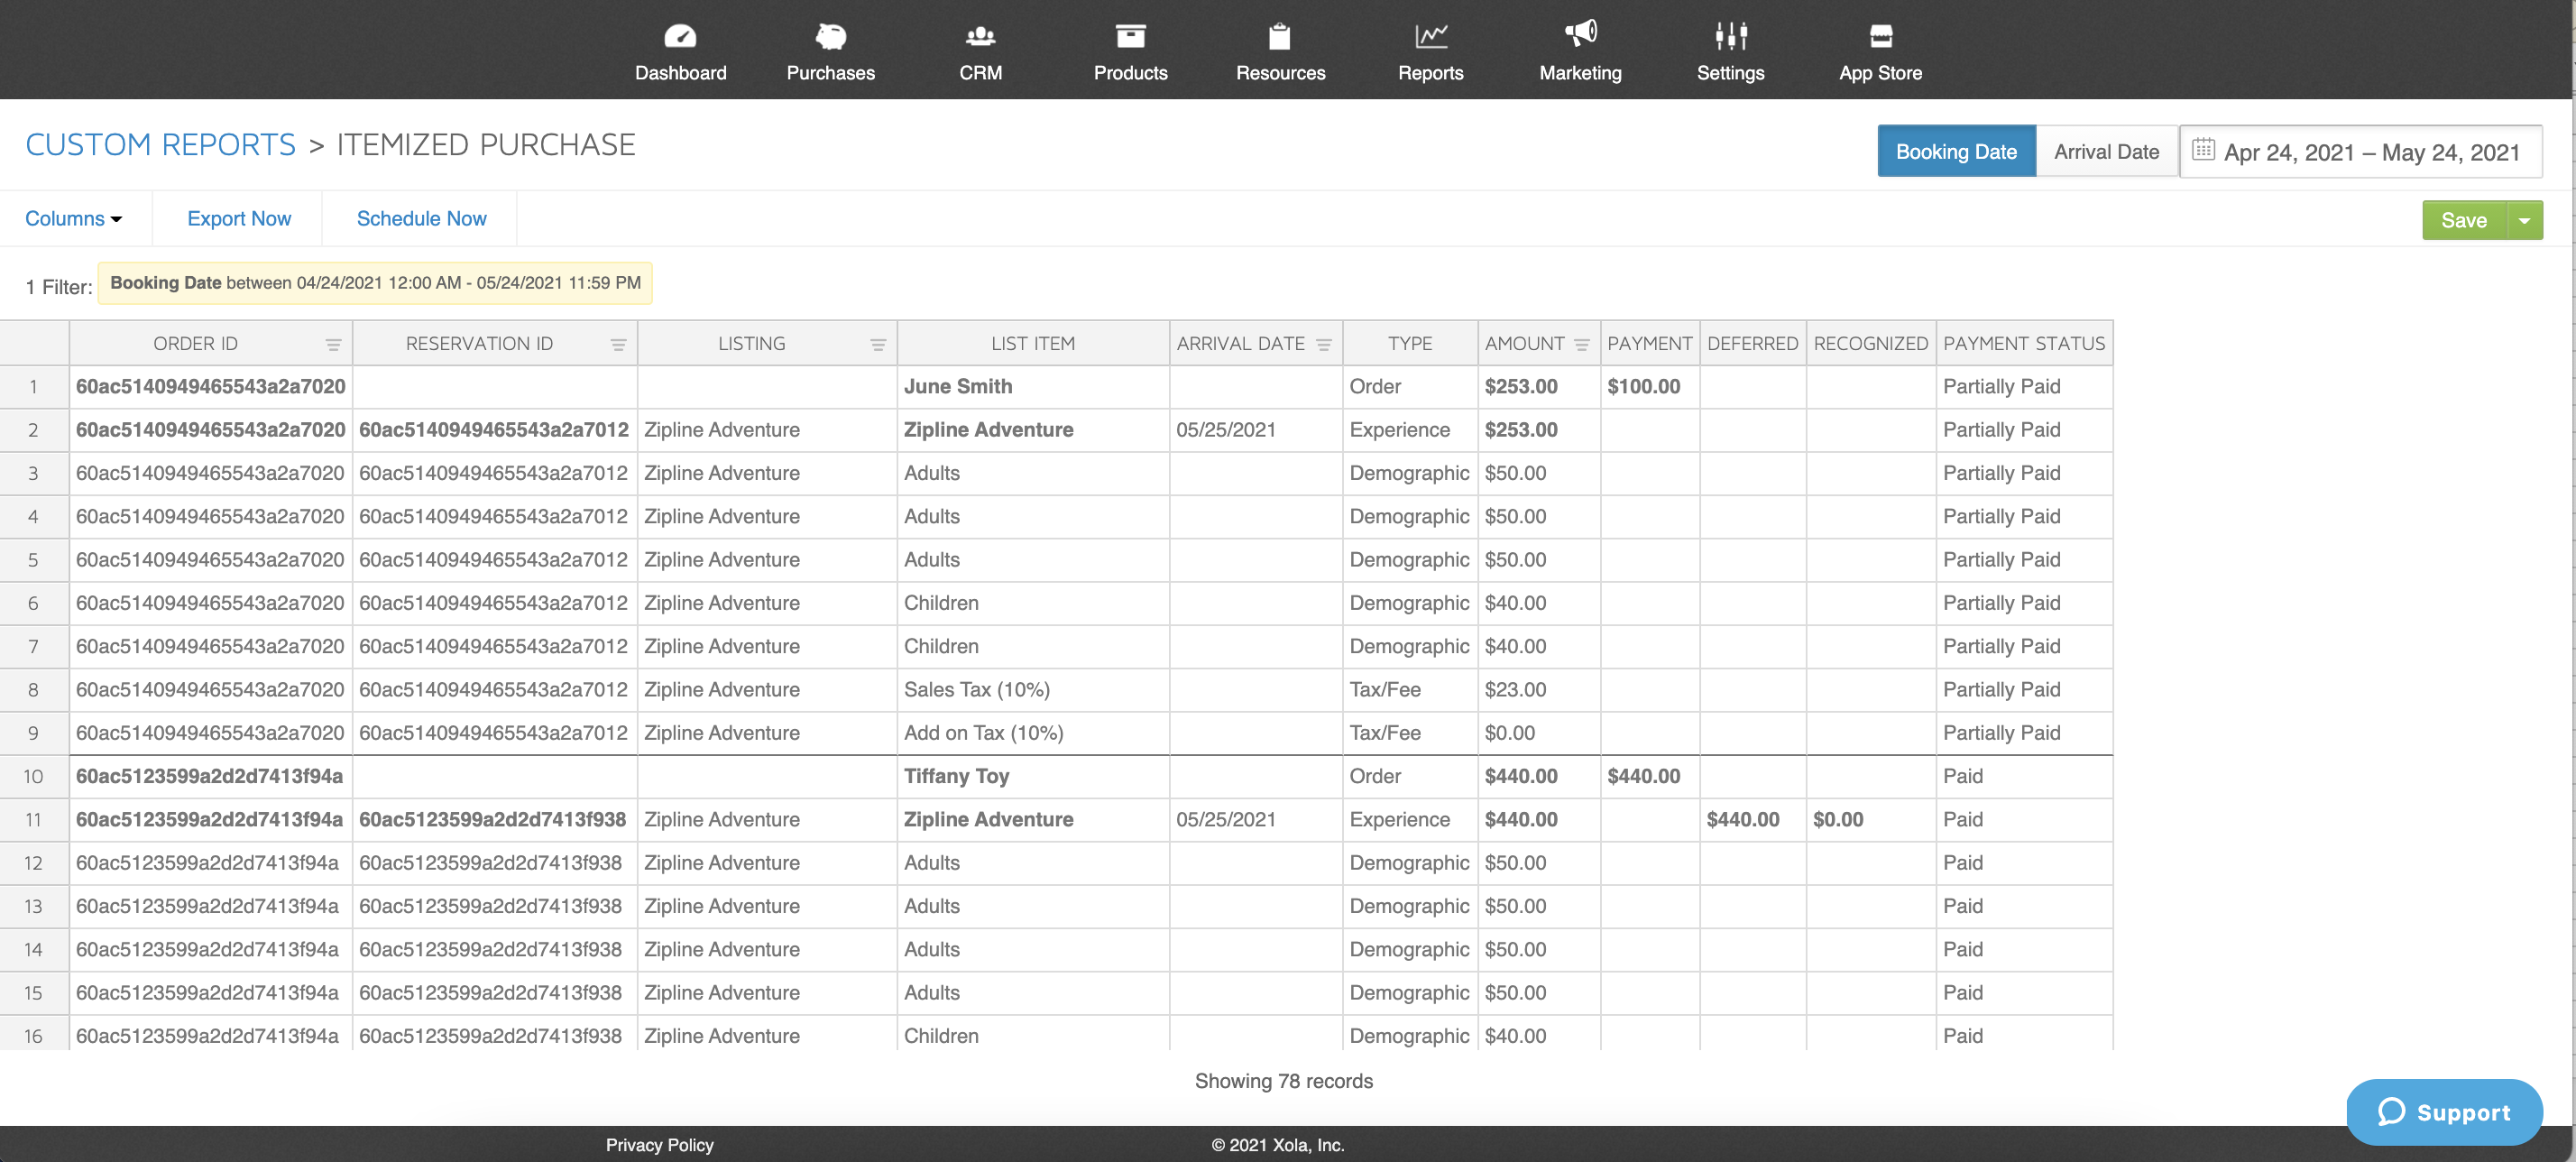Screen dimensions: 2576x1162
Task: Open the date range calendar icon
Action: point(2203,150)
